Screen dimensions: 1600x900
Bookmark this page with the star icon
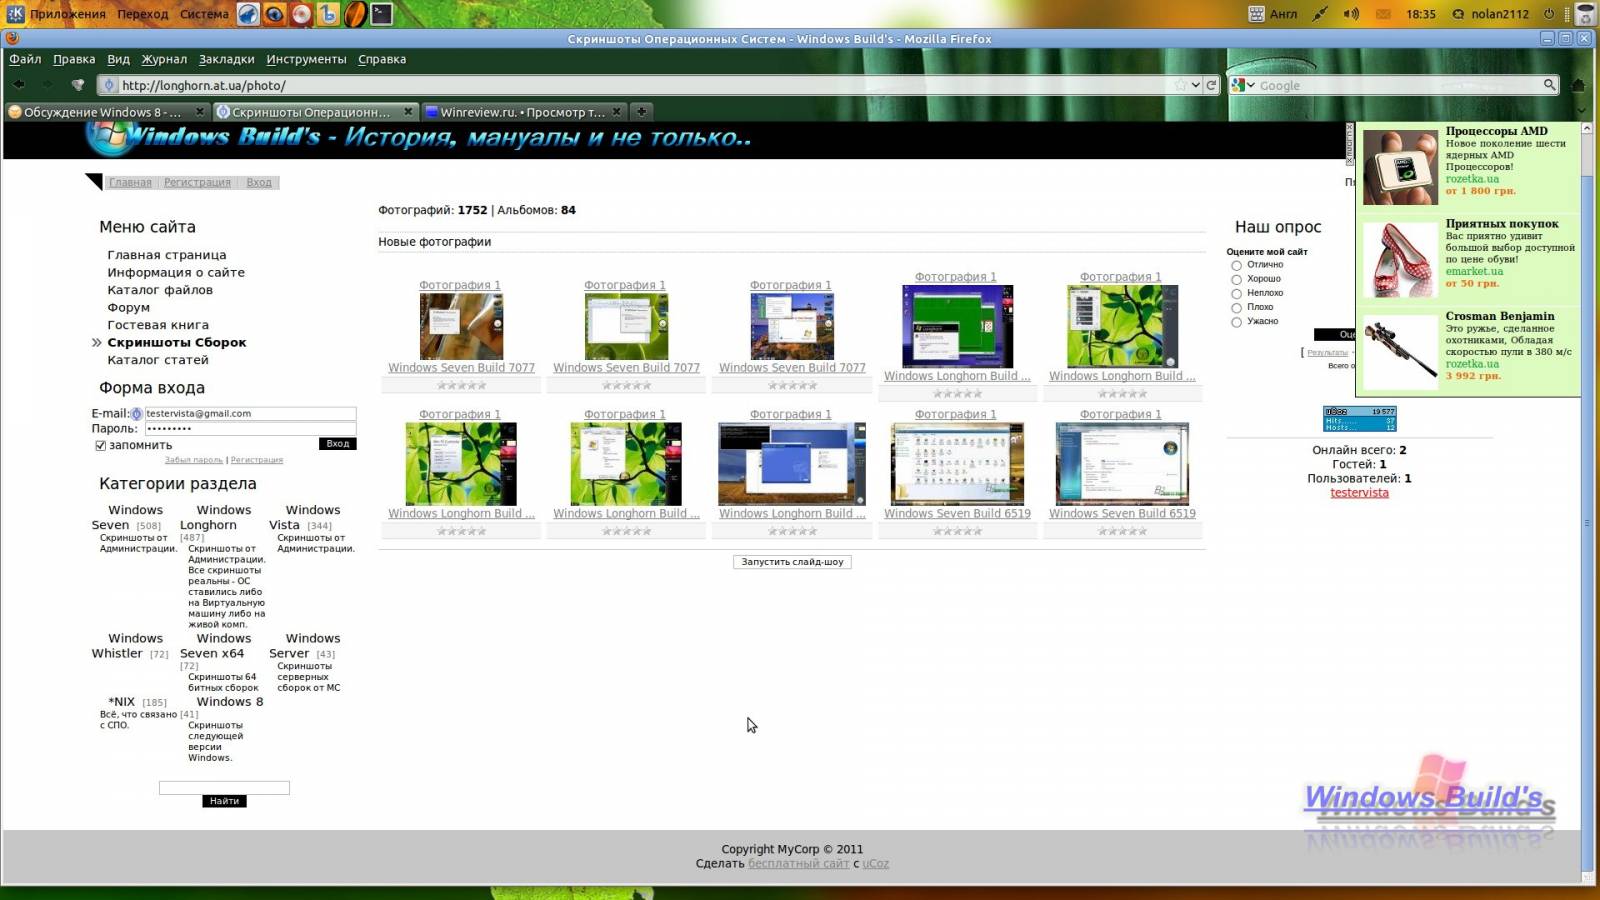click(x=1181, y=85)
